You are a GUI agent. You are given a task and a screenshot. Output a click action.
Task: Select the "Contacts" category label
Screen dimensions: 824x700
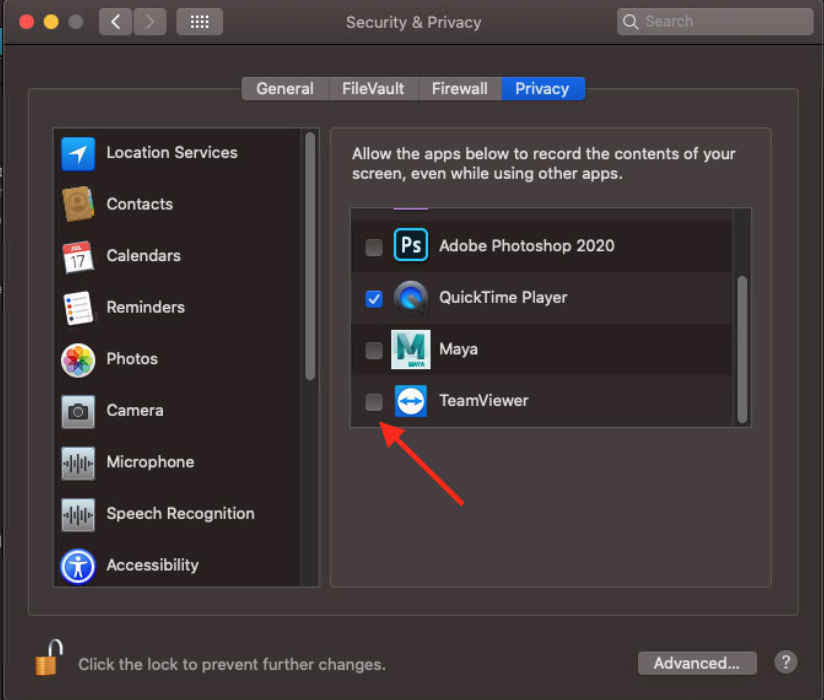point(139,204)
